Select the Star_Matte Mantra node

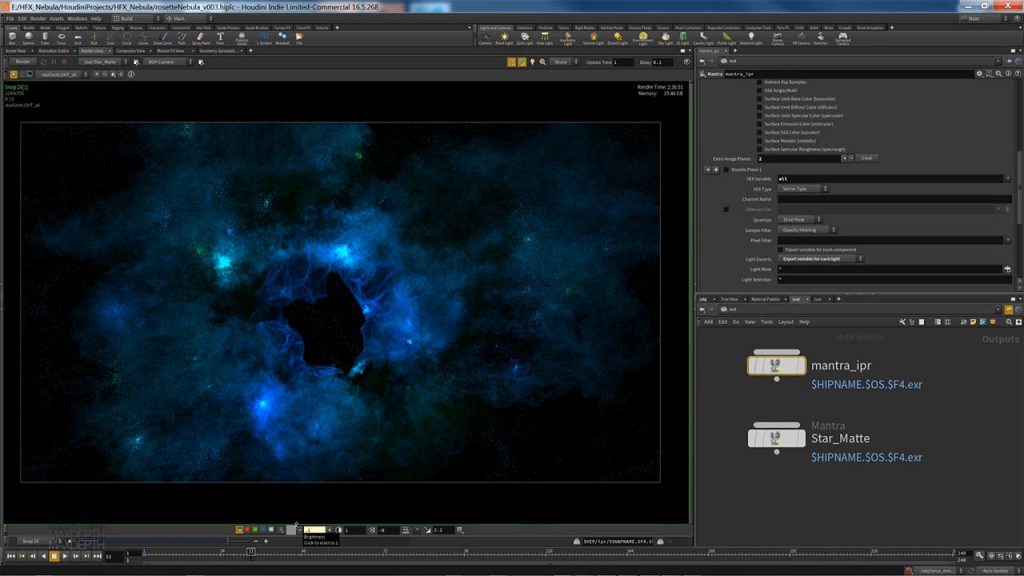[x=776, y=438]
